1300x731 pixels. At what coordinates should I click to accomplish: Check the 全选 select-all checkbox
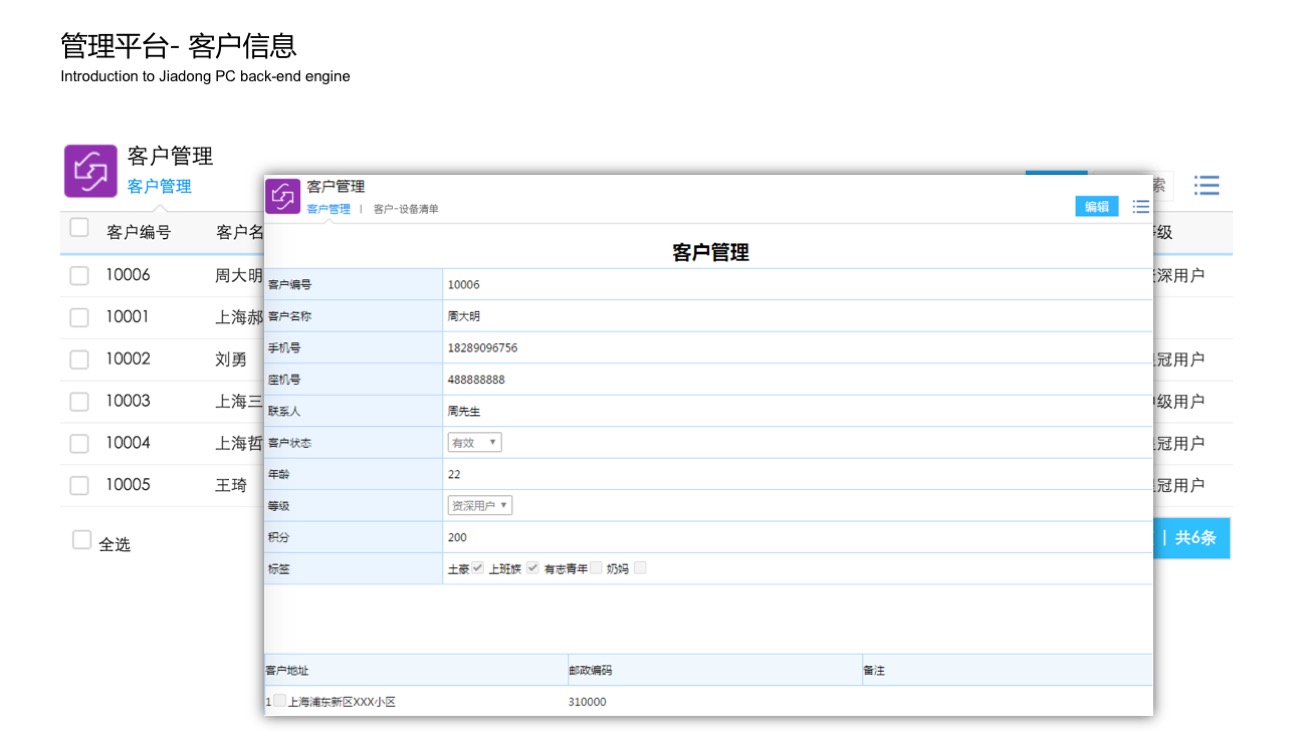[x=81, y=540]
